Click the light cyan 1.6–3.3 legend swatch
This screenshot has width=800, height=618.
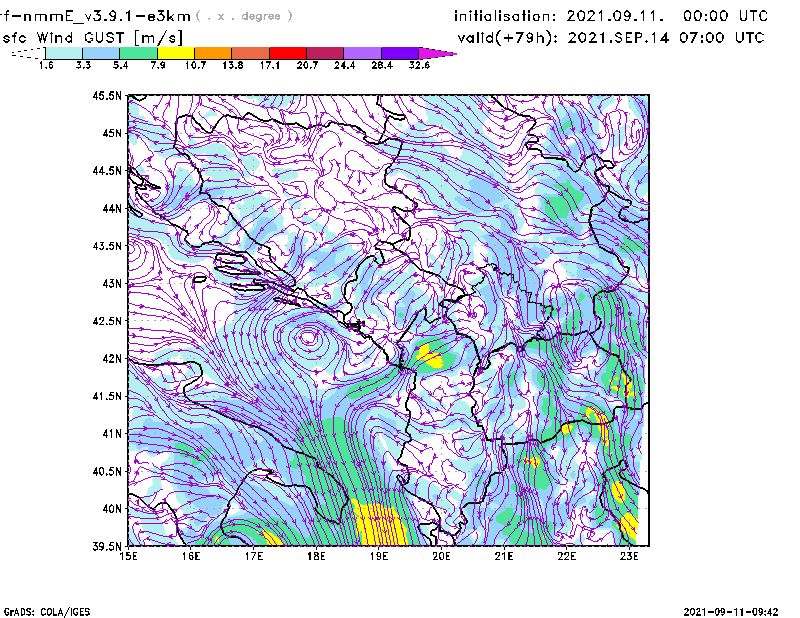[64, 53]
